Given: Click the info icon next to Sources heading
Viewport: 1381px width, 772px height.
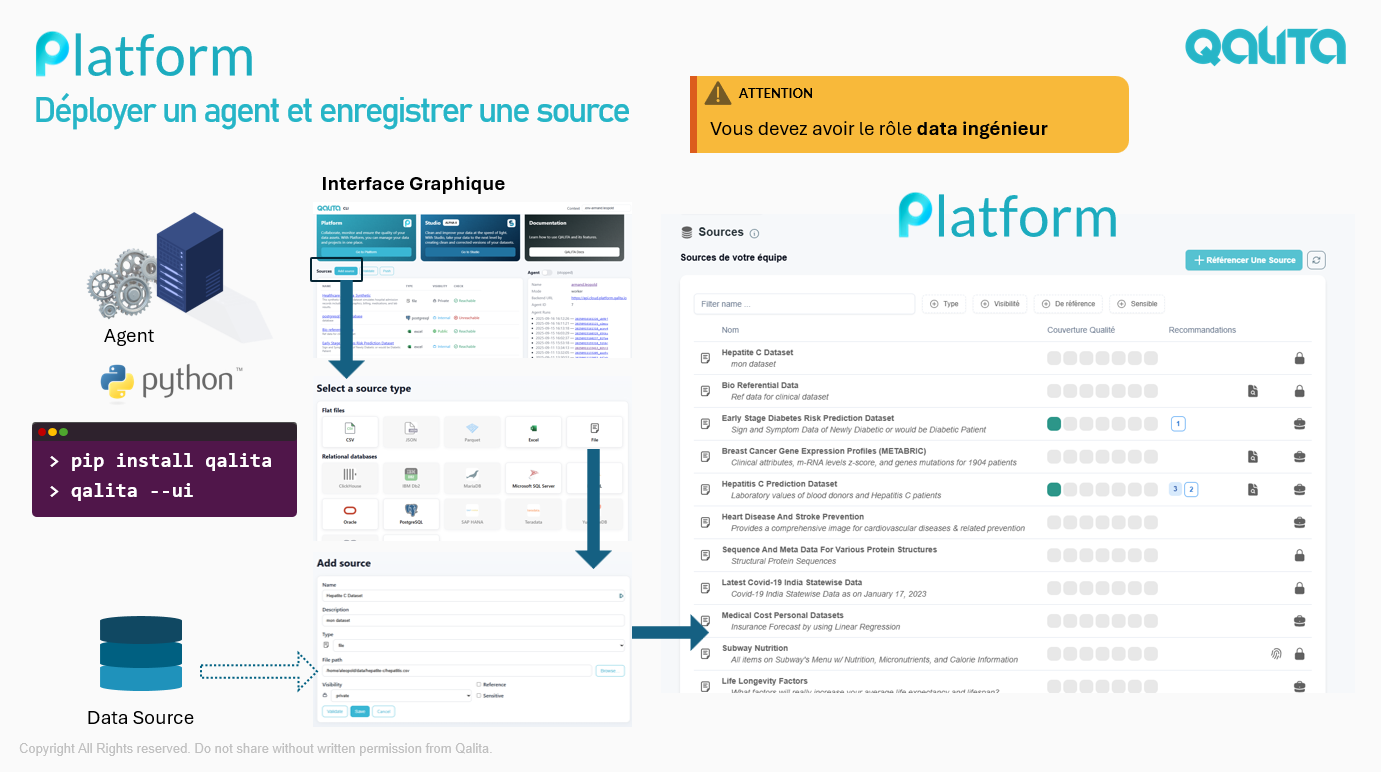Looking at the screenshot, I should [x=754, y=234].
